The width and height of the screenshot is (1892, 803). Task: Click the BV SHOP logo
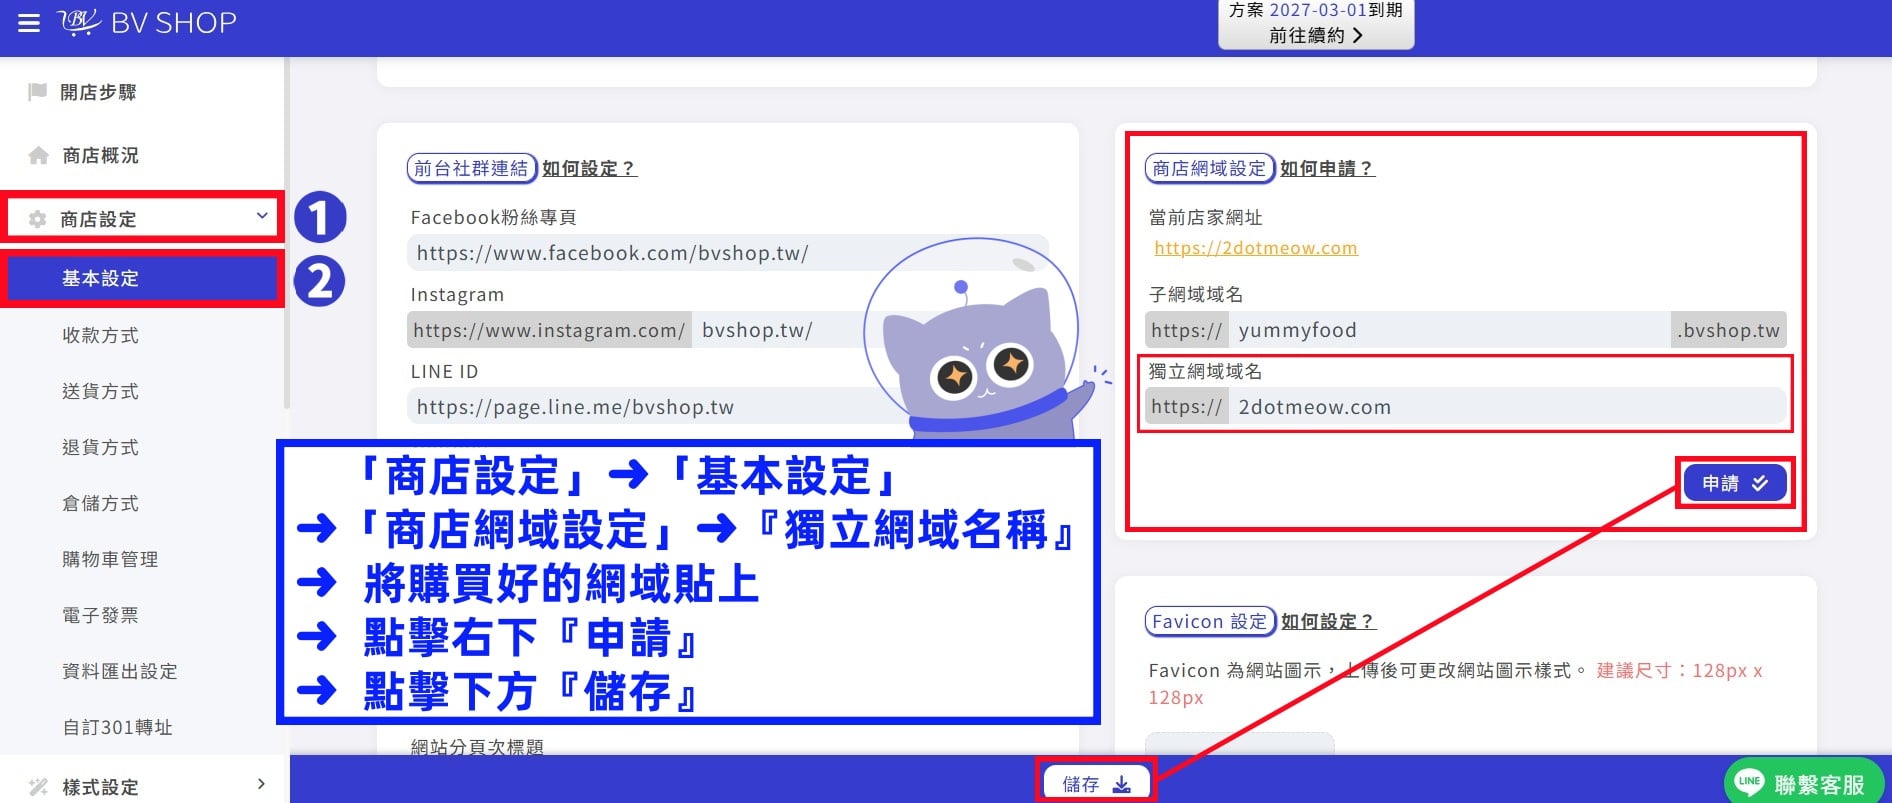pyautogui.click(x=147, y=23)
